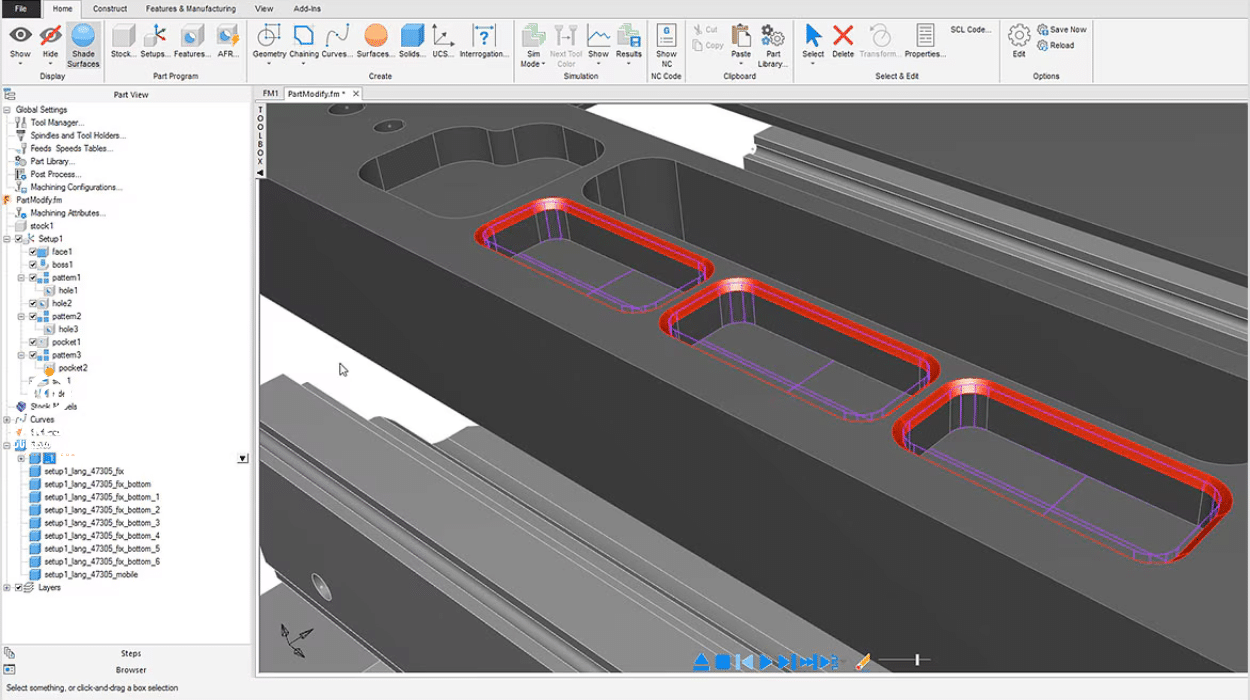Select the UCS coordinate system tool
Viewport: 1250px width, 700px height.
pyautogui.click(x=443, y=41)
